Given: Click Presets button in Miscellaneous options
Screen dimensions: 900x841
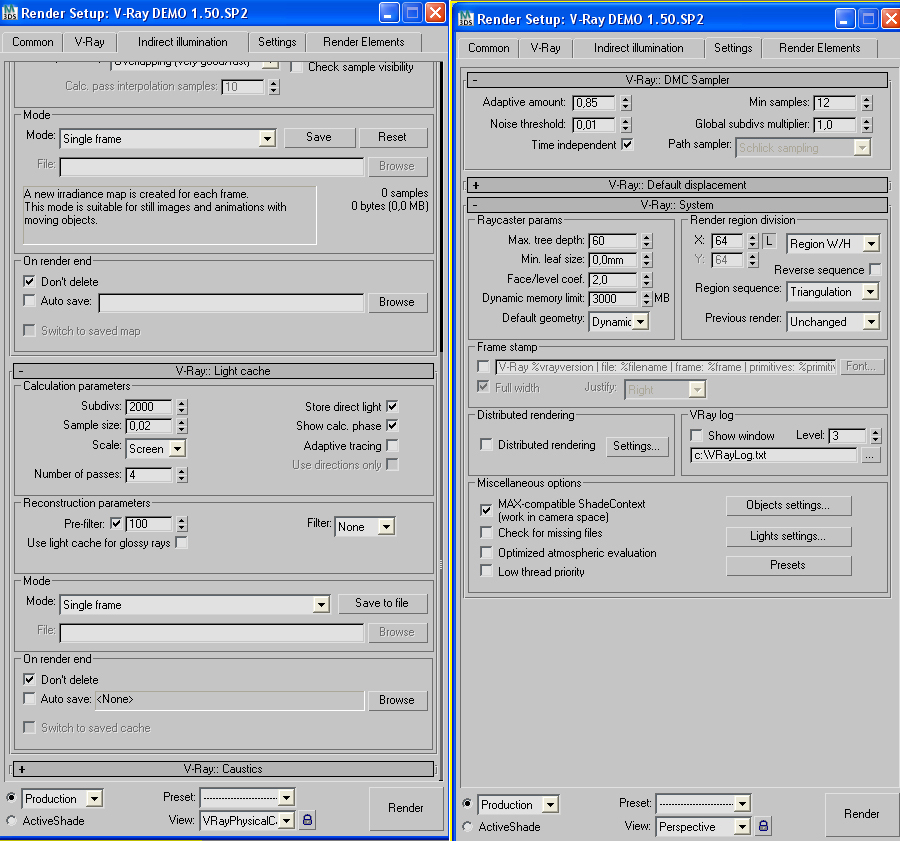Looking at the screenshot, I should 788,565.
